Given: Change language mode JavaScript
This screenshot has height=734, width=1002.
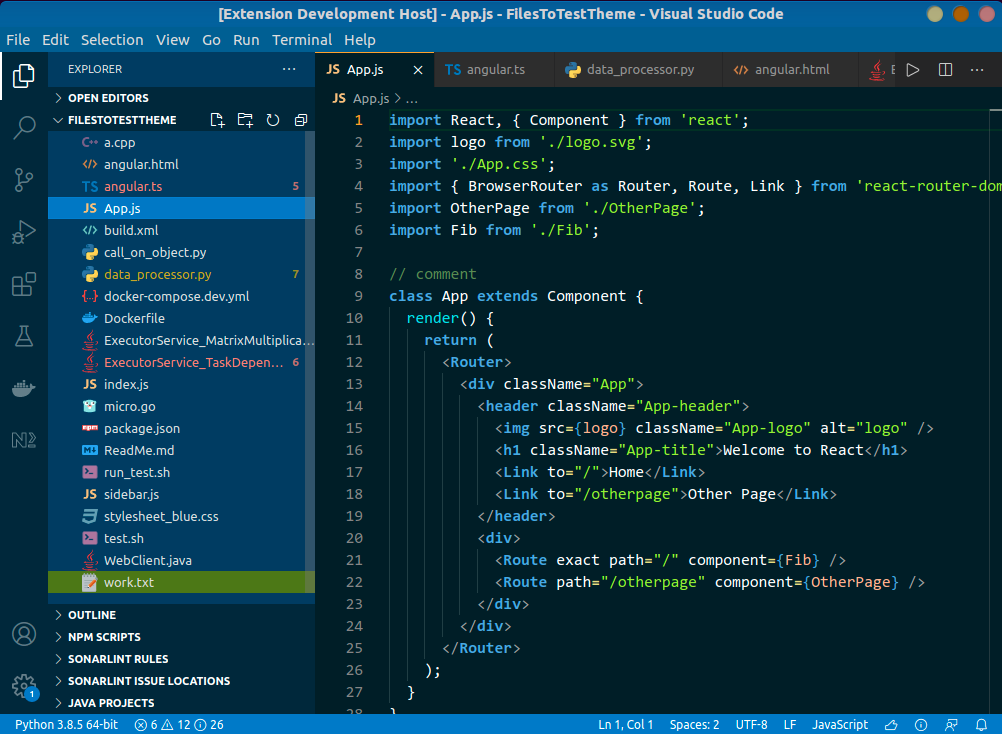Looking at the screenshot, I should pyautogui.click(x=840, y=724).
